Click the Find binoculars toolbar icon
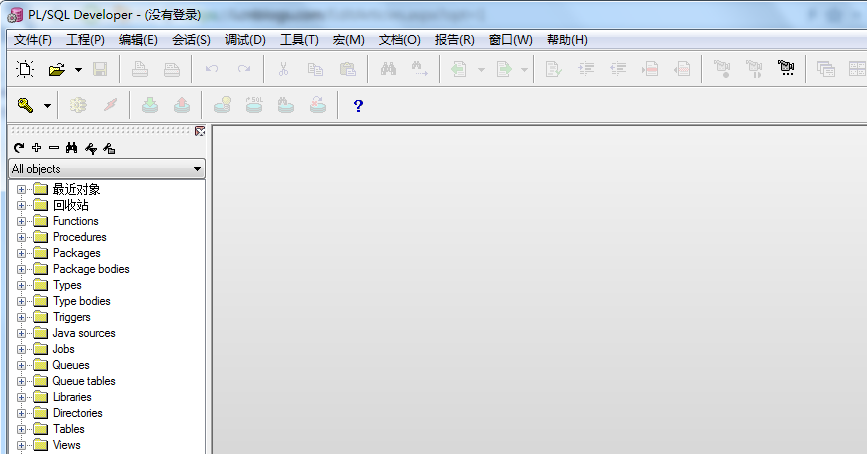The image size is (867, 454). pos(388,69)
